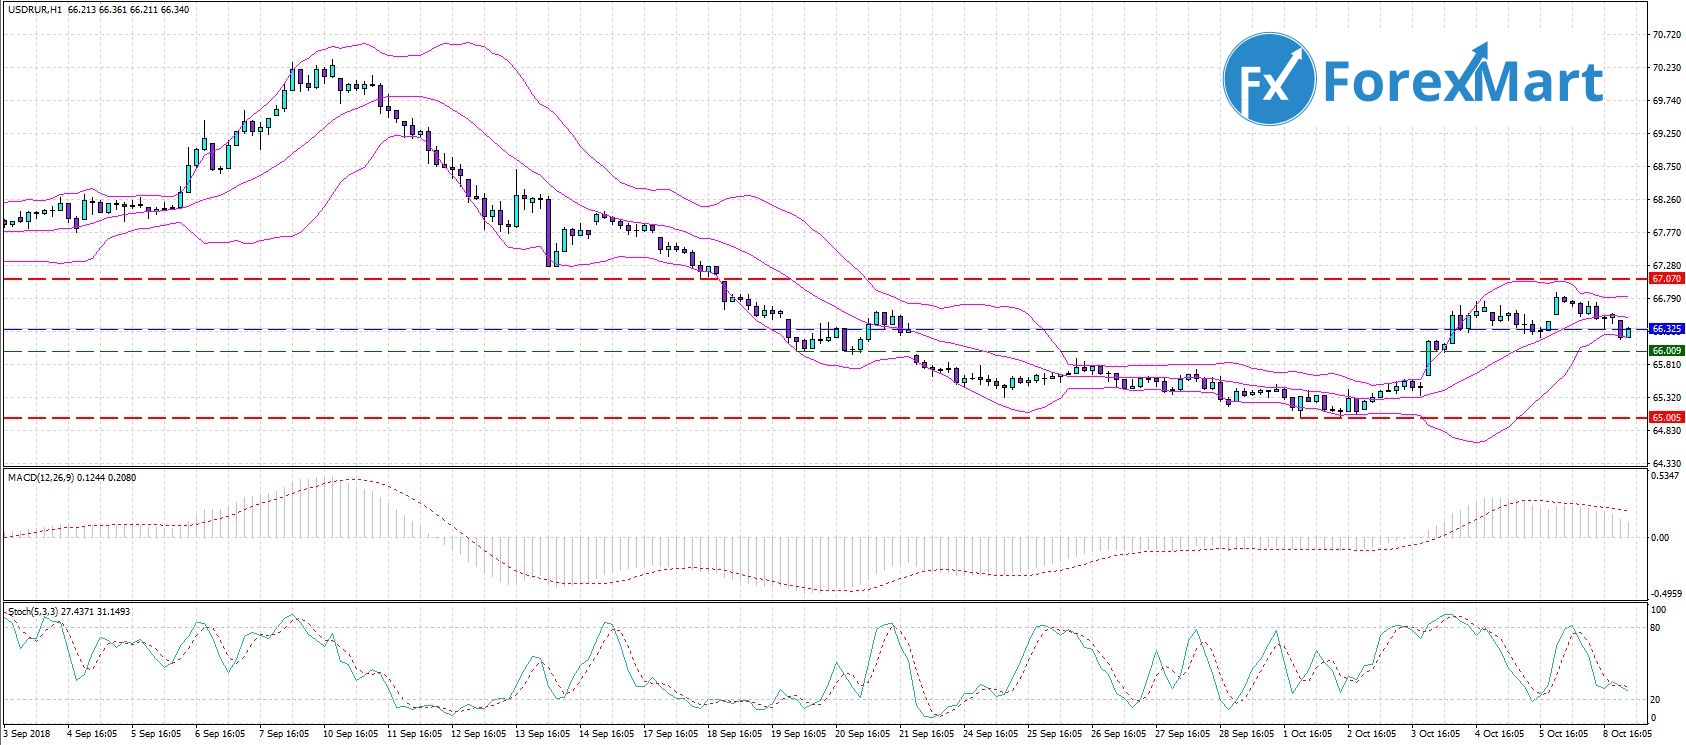The width and height of the screenshot is (1686, 745).
Task: Click the 64.330 price axis value
Action: pos(1666,464)
